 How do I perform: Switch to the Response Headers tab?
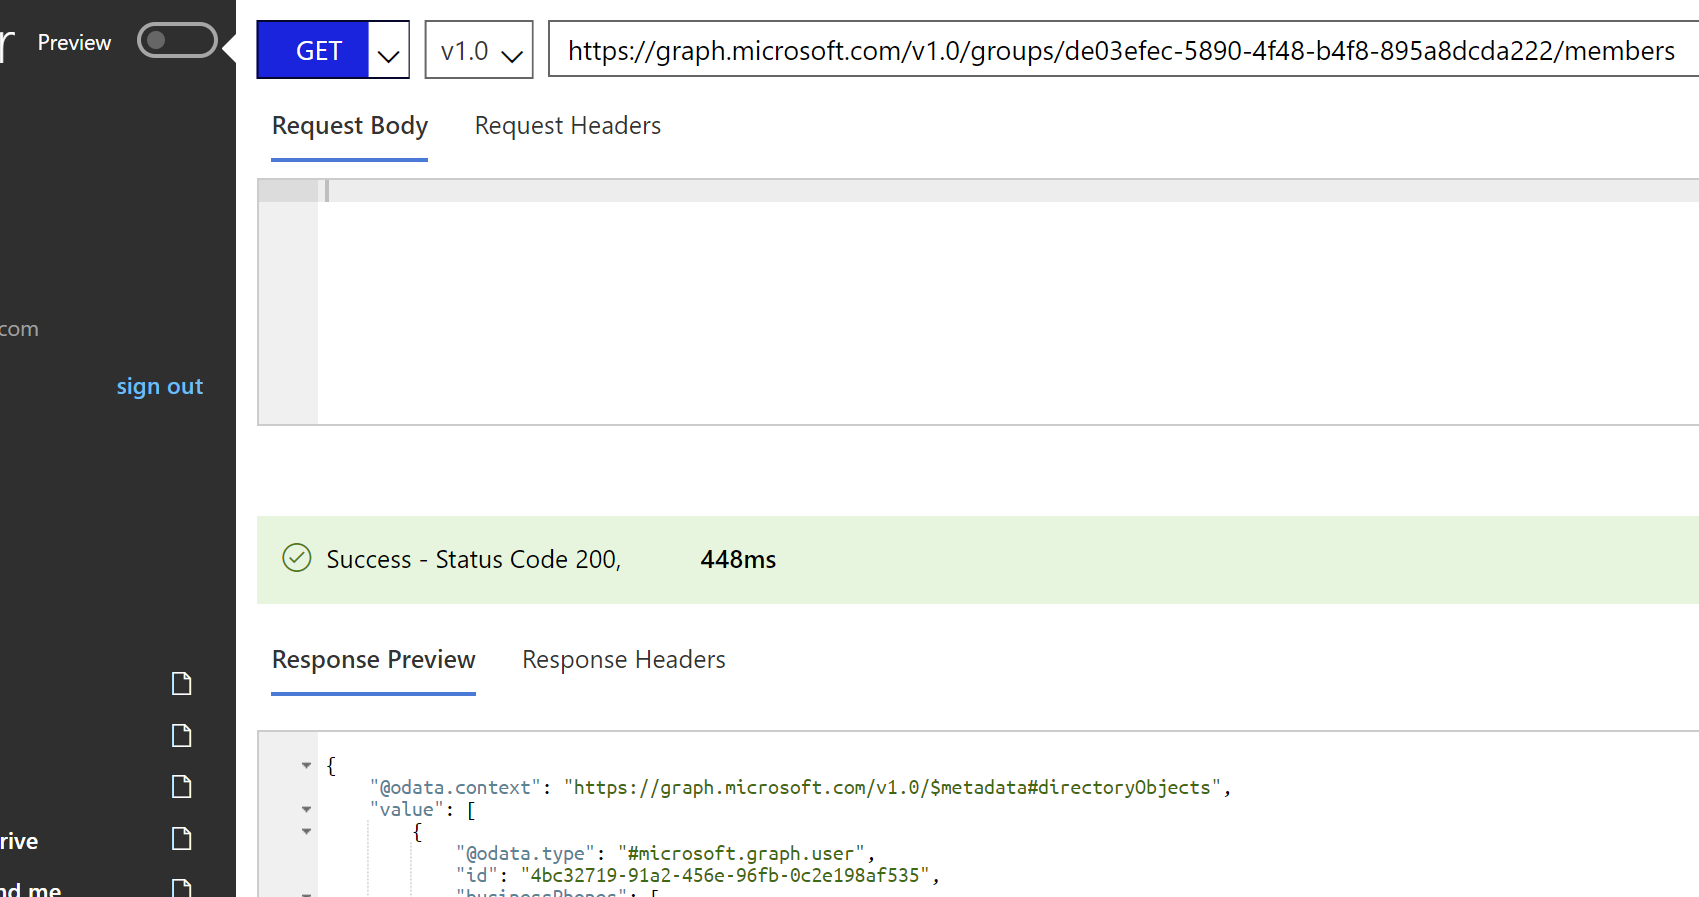click(624, 660)
